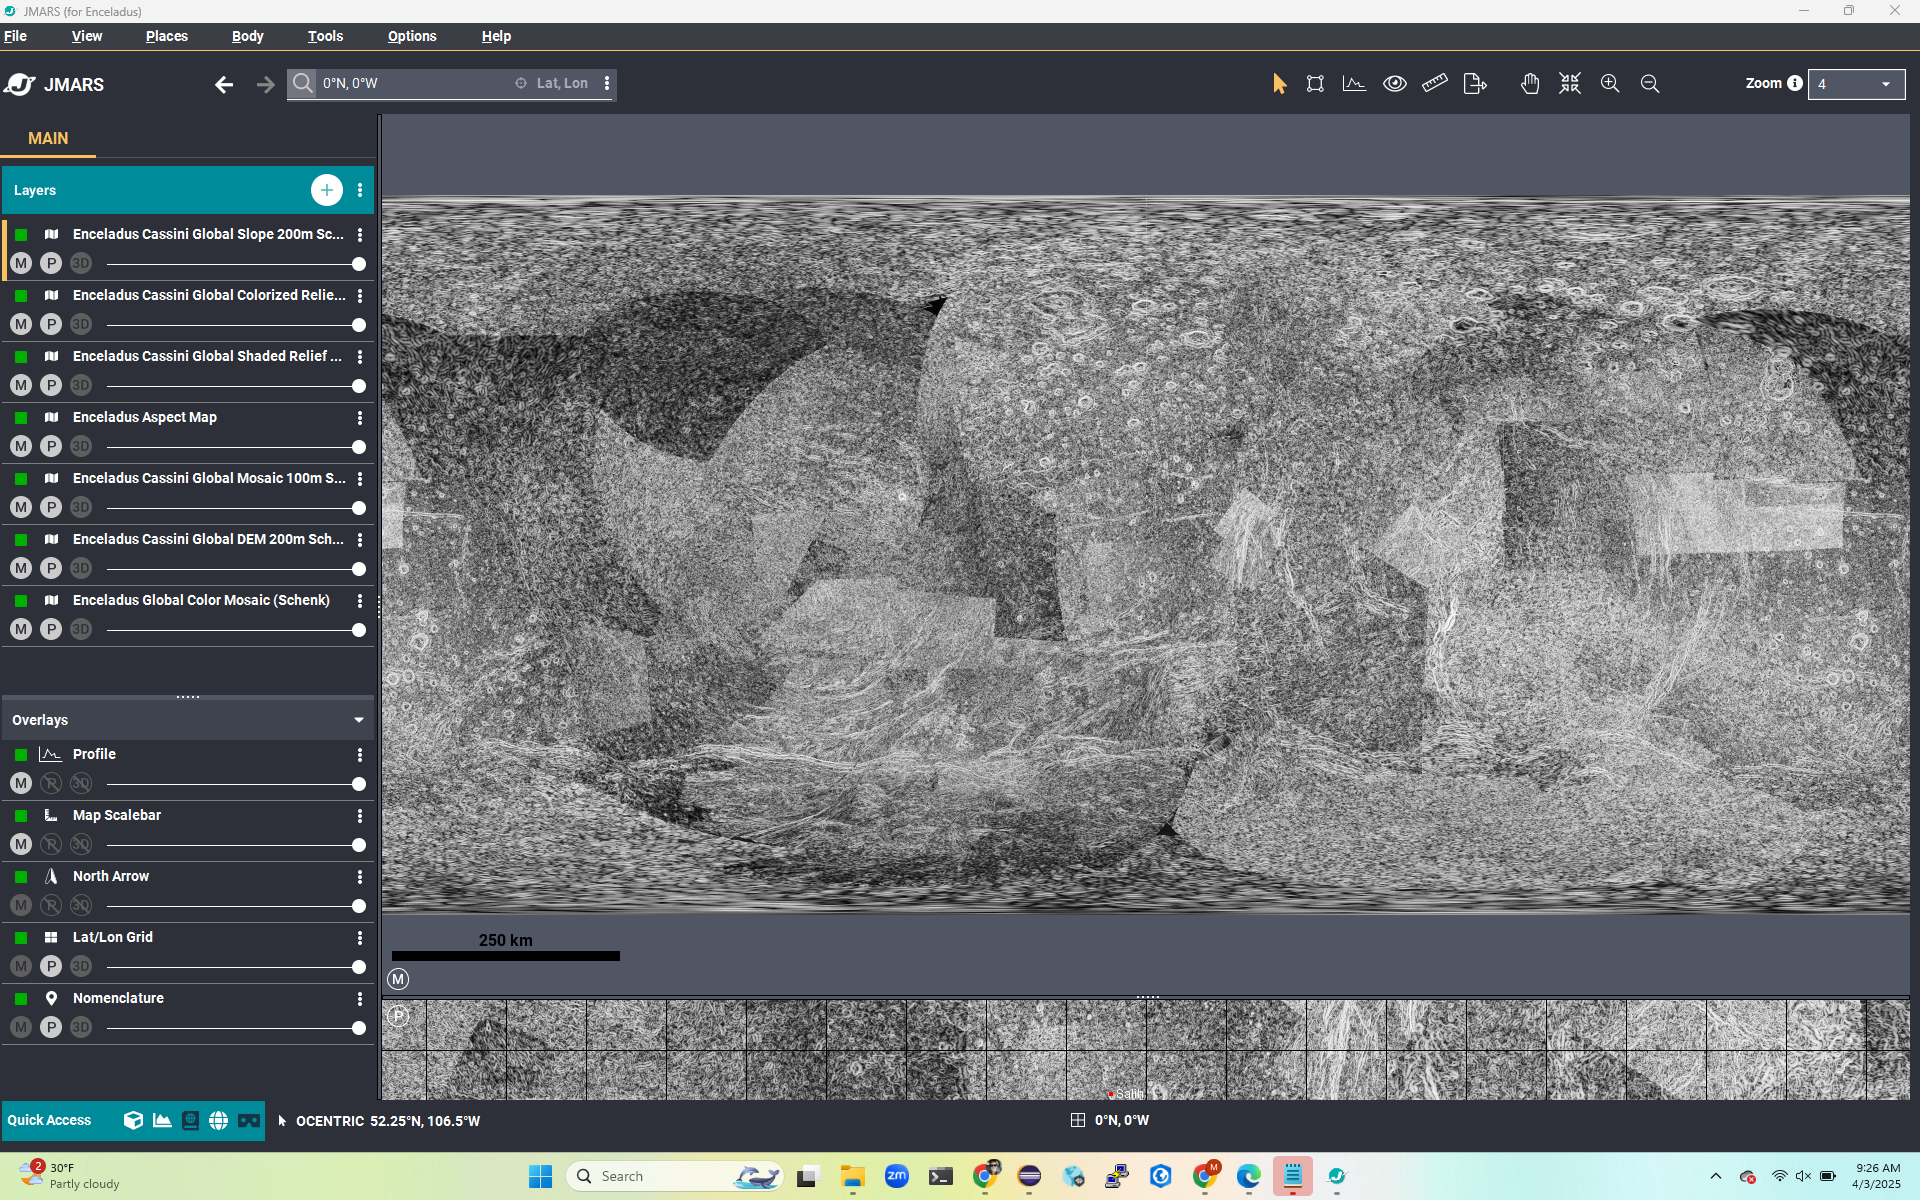Image resolution: width=1920 pixels, height=1200 pixels.
Task: Open location bar options kebab menu
Action: pos(607,83)
